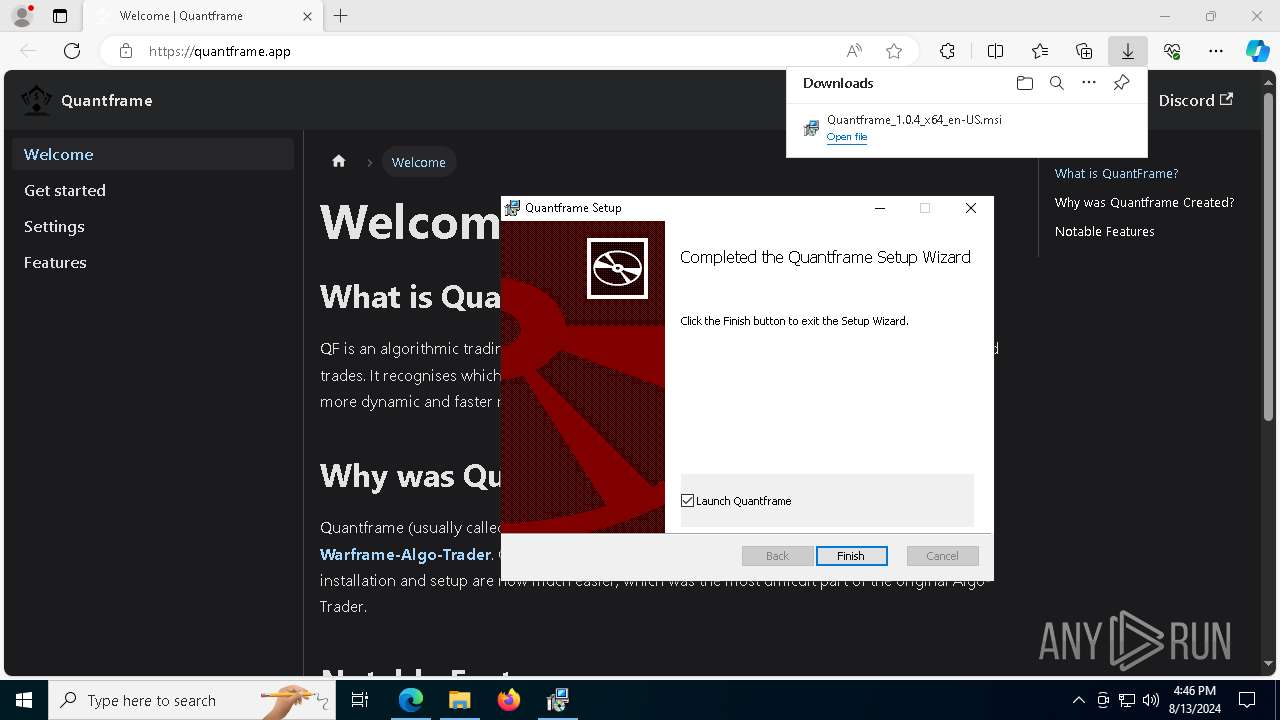Click the Cancel button in setup wizard

(942, 556)
